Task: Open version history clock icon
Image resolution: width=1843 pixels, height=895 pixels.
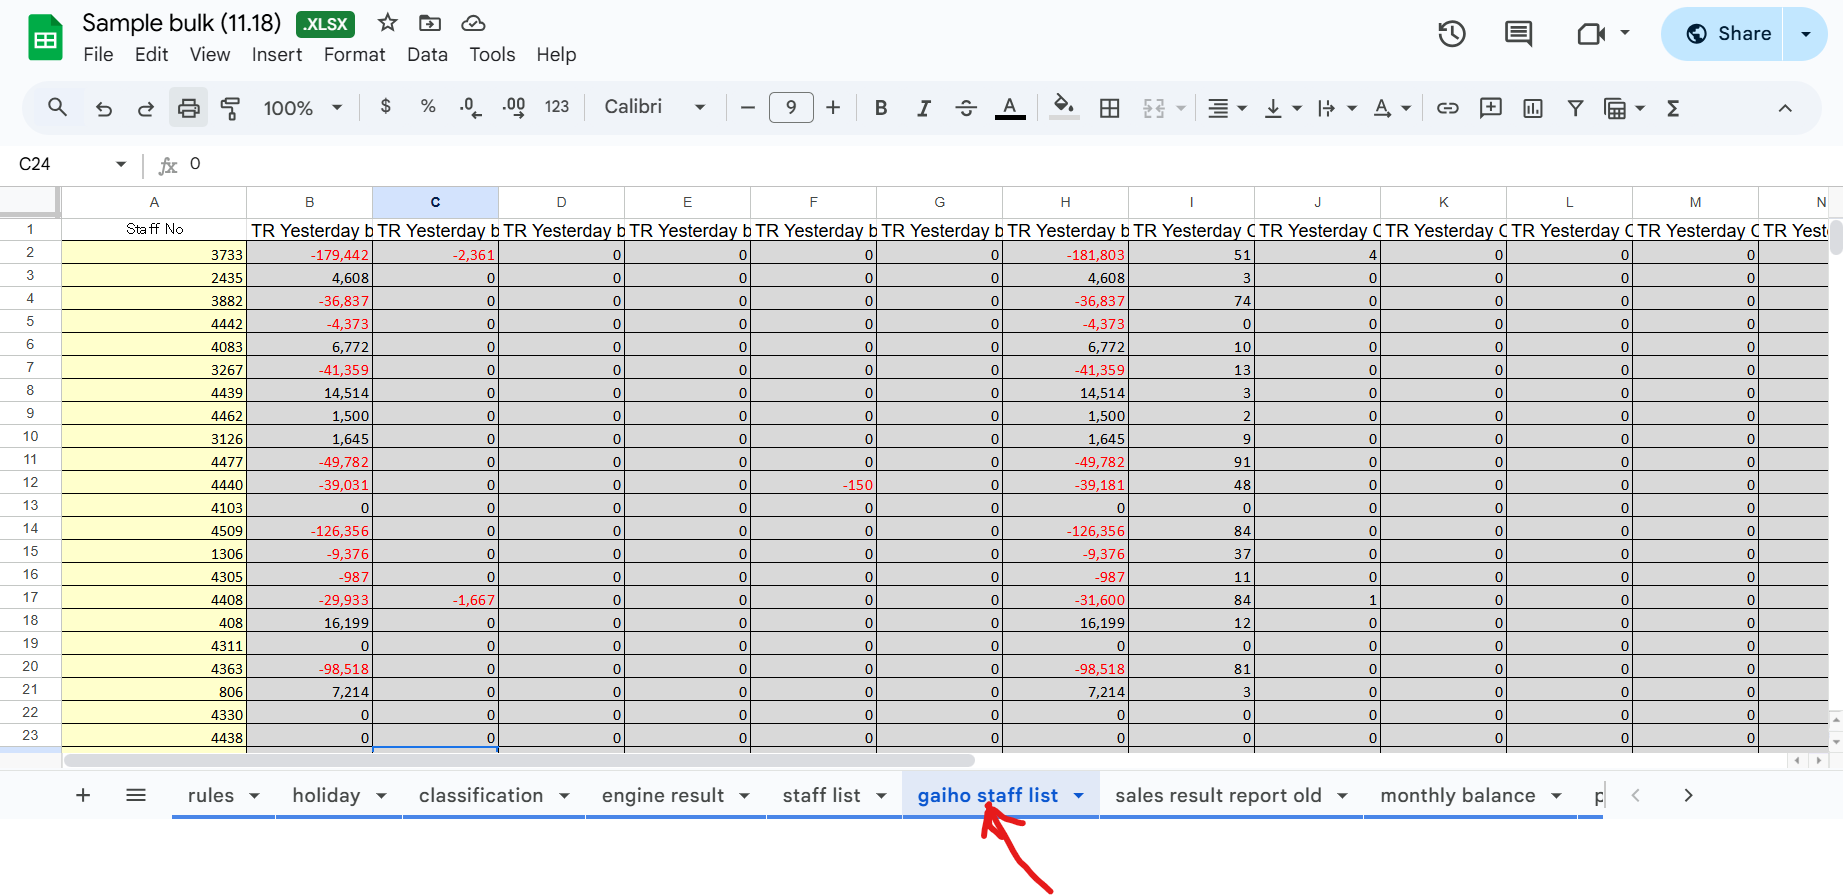Action: pyautogui.click(x=1451, y=34)
